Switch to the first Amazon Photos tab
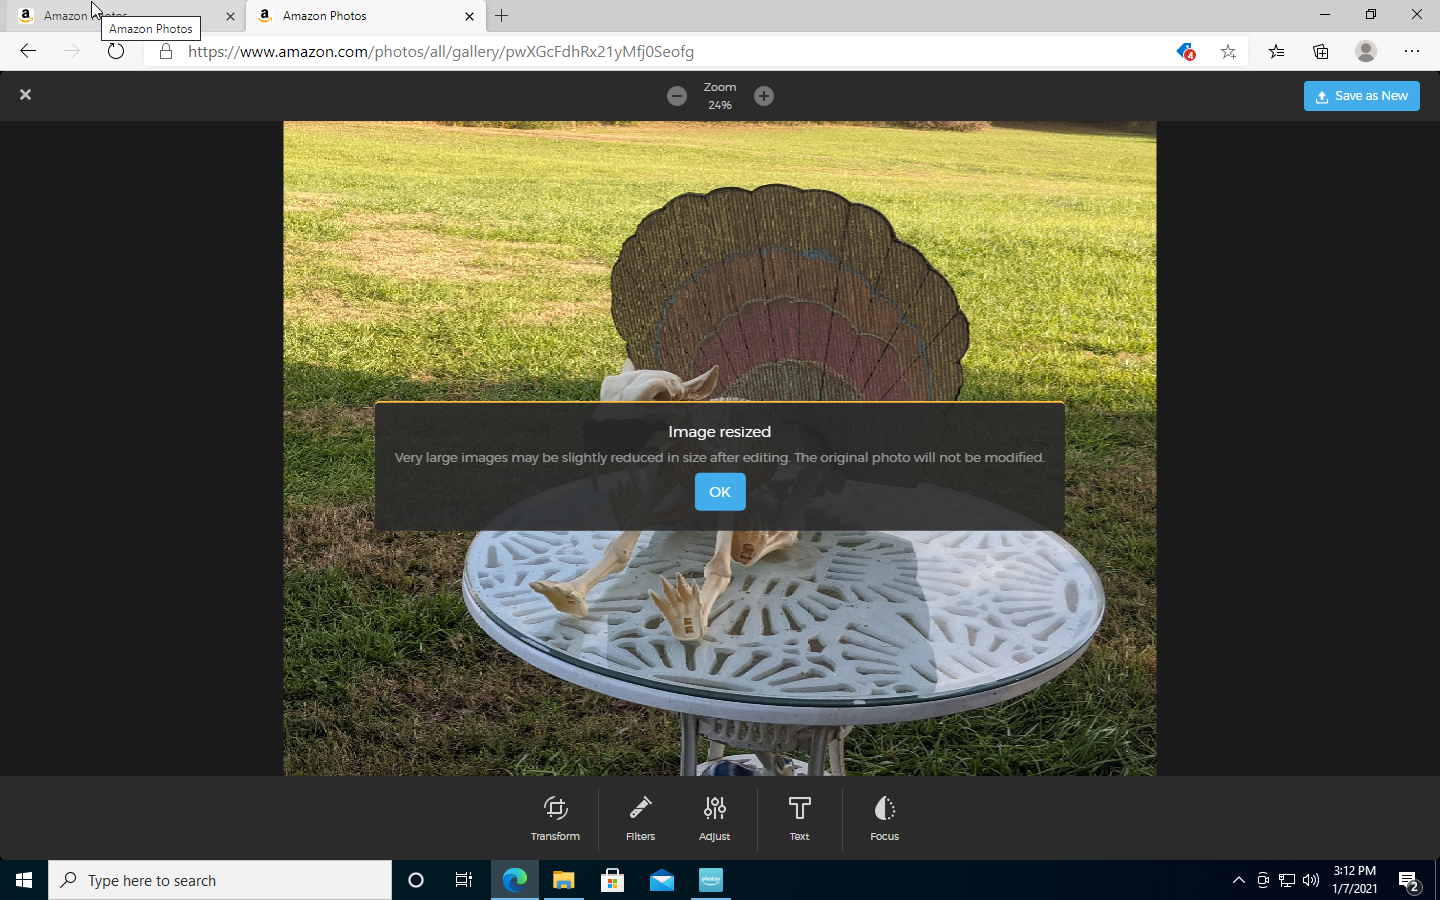1440x900 pixels. click(x=120, y=16)
